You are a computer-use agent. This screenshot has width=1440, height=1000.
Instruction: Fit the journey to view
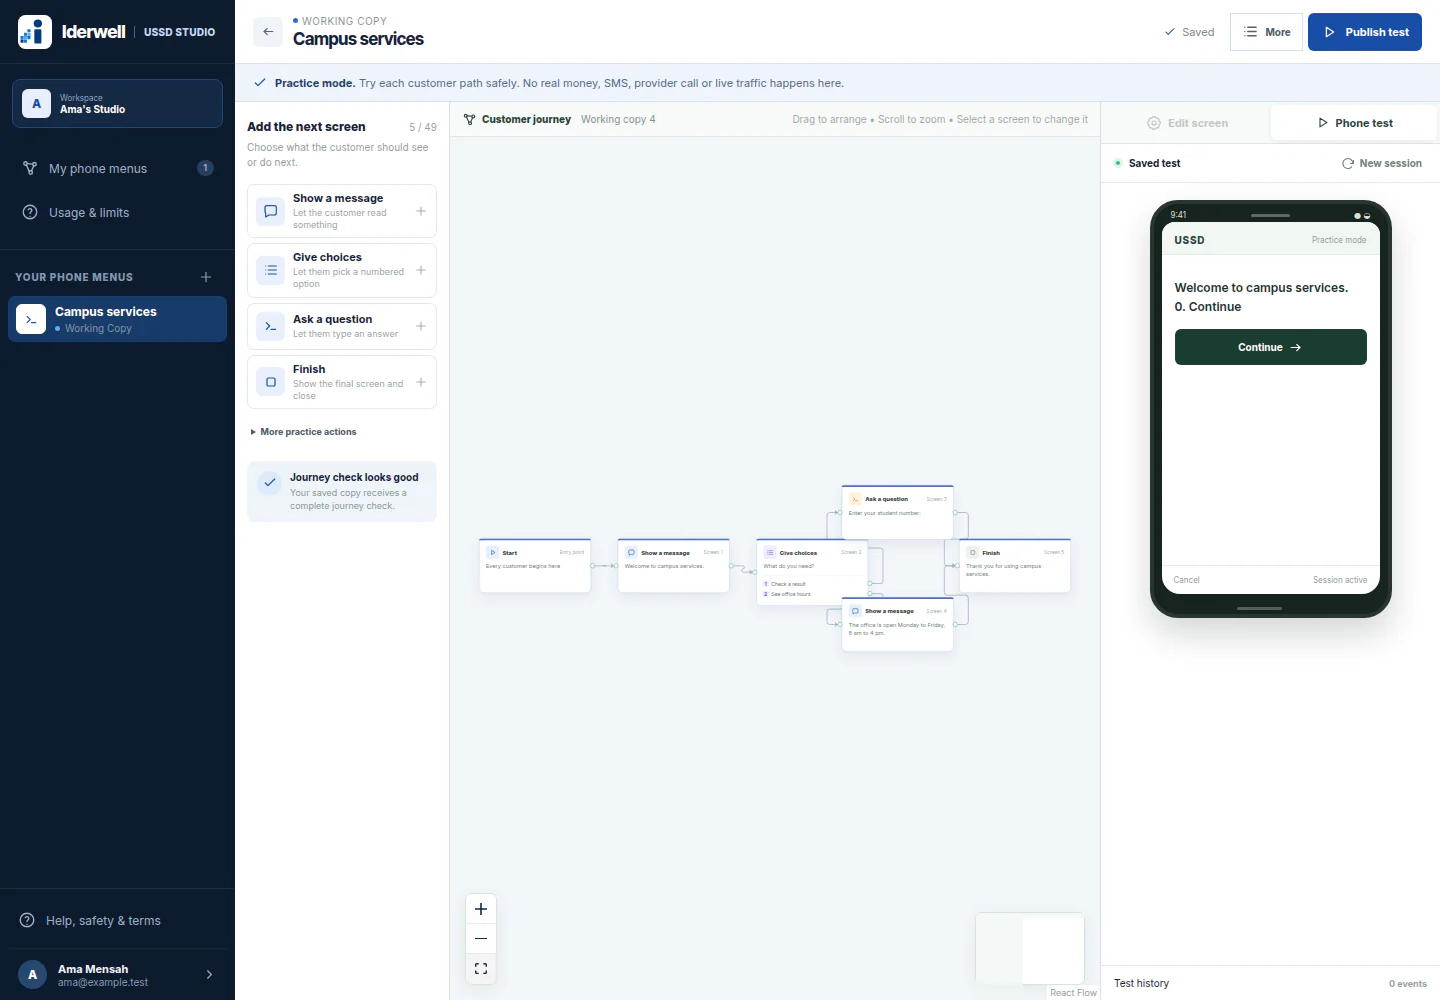click(481, 968)
